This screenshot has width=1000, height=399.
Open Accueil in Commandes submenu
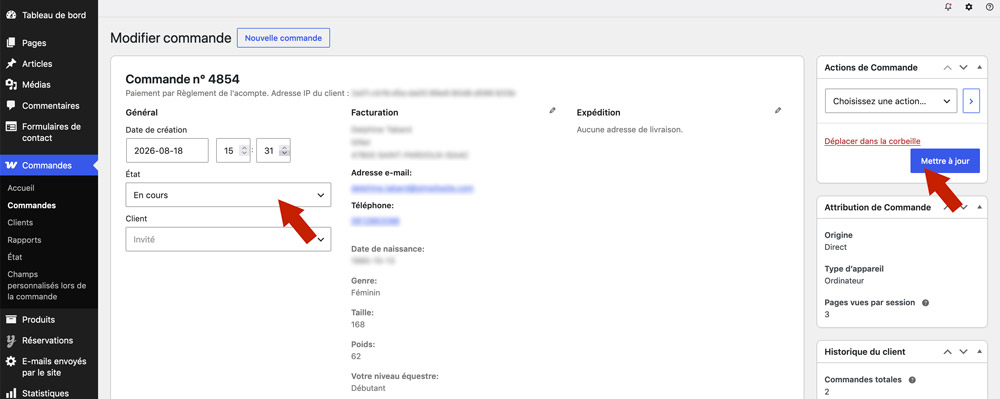[x=21, y=189]
